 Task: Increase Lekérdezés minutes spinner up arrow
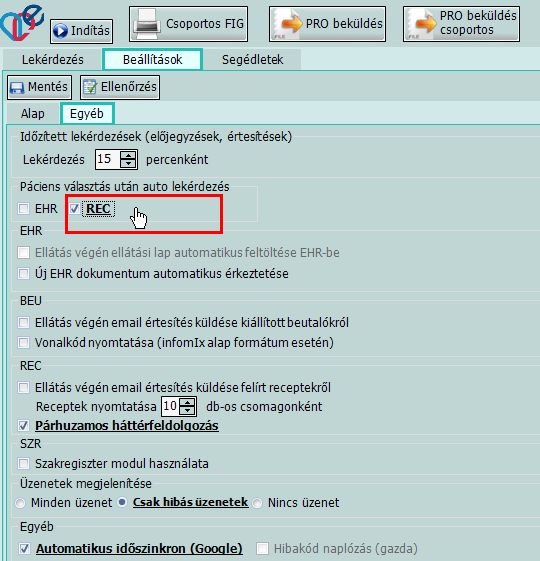pos(128,155)
